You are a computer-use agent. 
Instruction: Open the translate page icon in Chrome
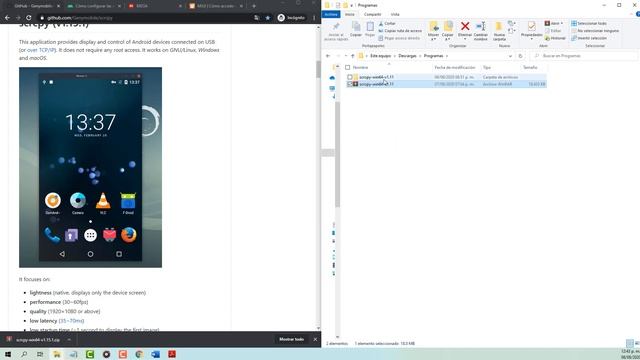257,18
